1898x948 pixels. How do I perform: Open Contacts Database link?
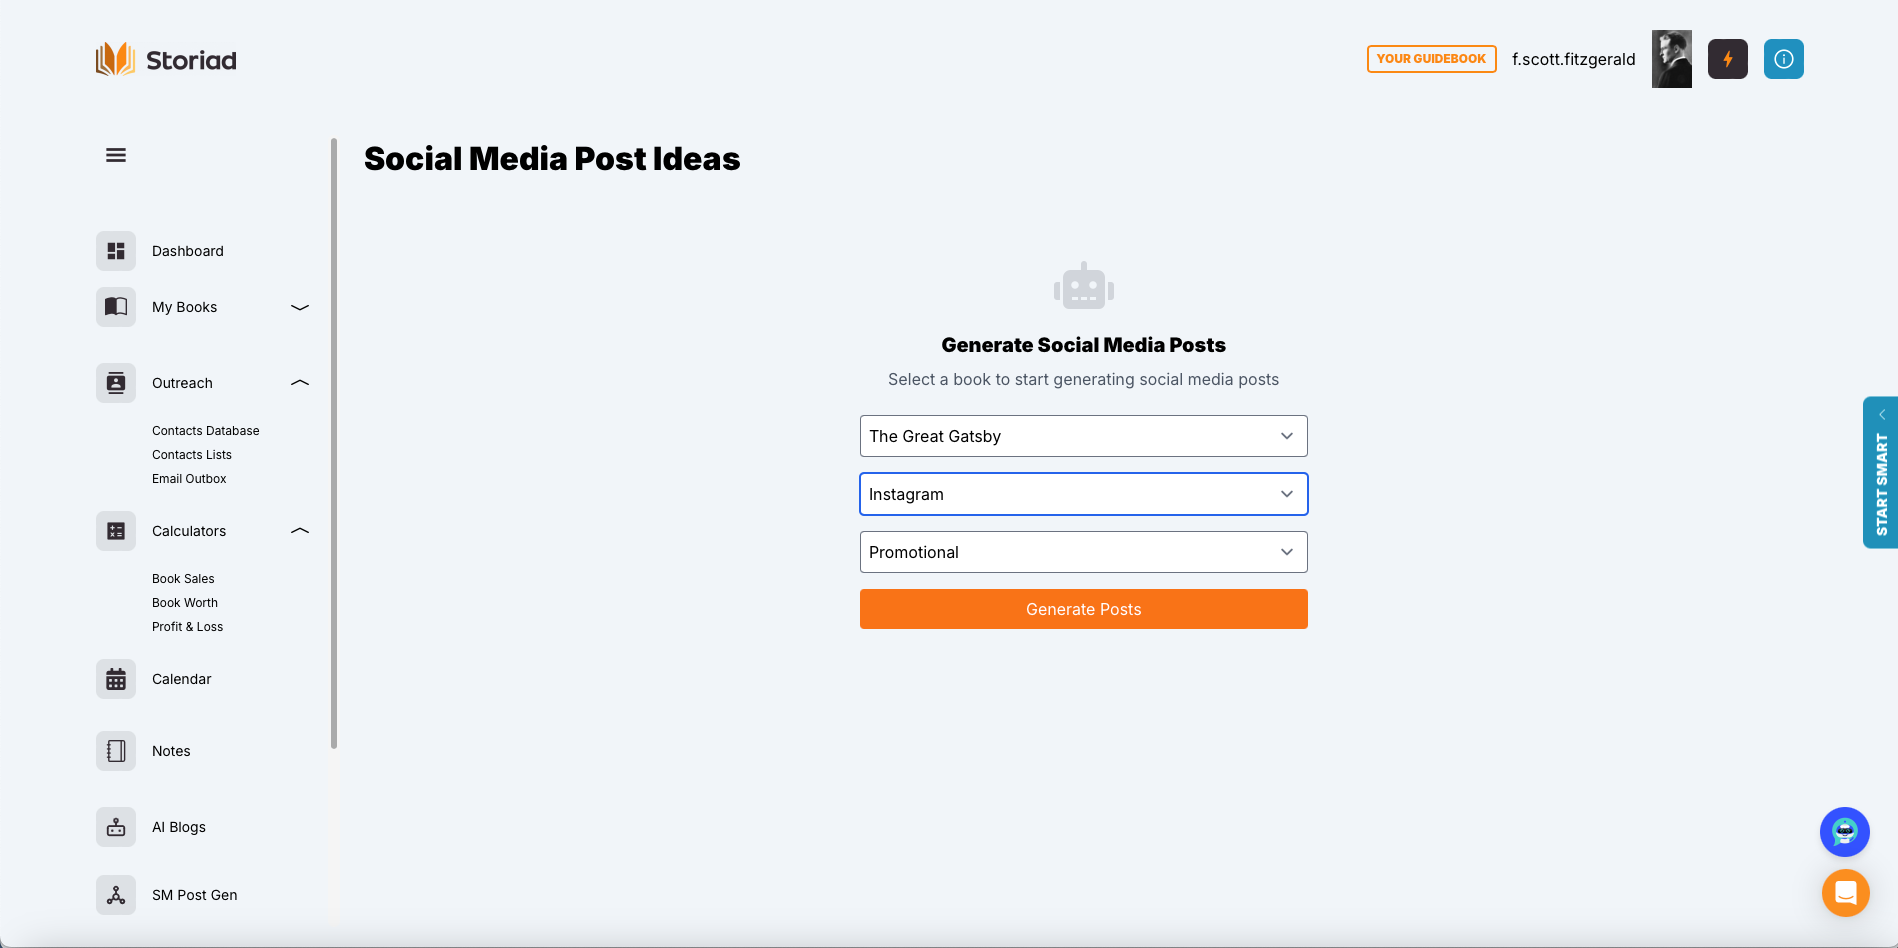206,431
